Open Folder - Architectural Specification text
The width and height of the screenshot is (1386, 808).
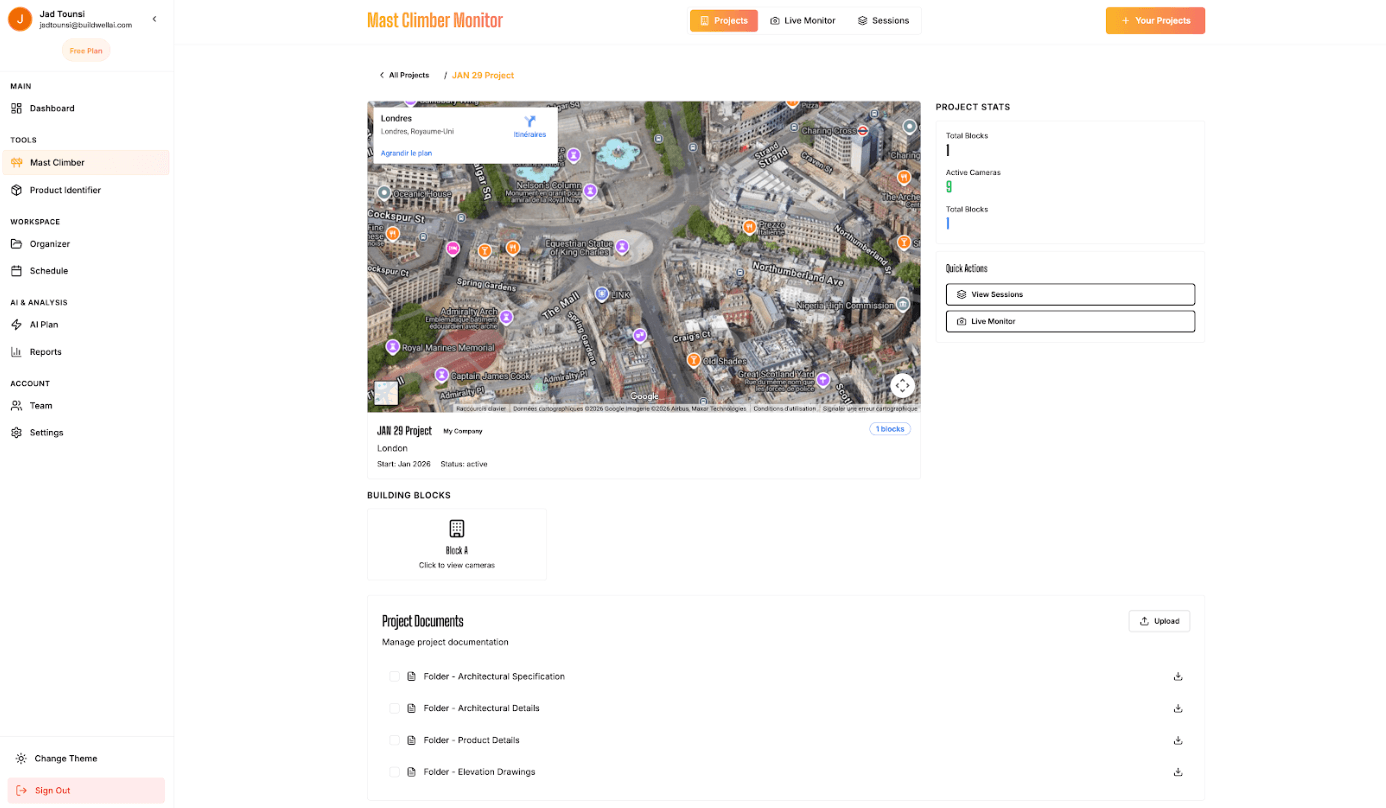(x=494, y=677)
